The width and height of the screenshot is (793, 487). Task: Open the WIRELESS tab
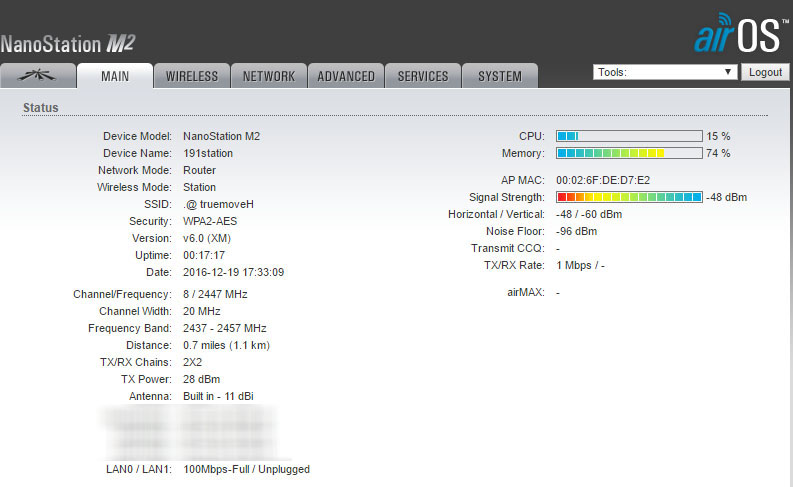click(192, 76)
